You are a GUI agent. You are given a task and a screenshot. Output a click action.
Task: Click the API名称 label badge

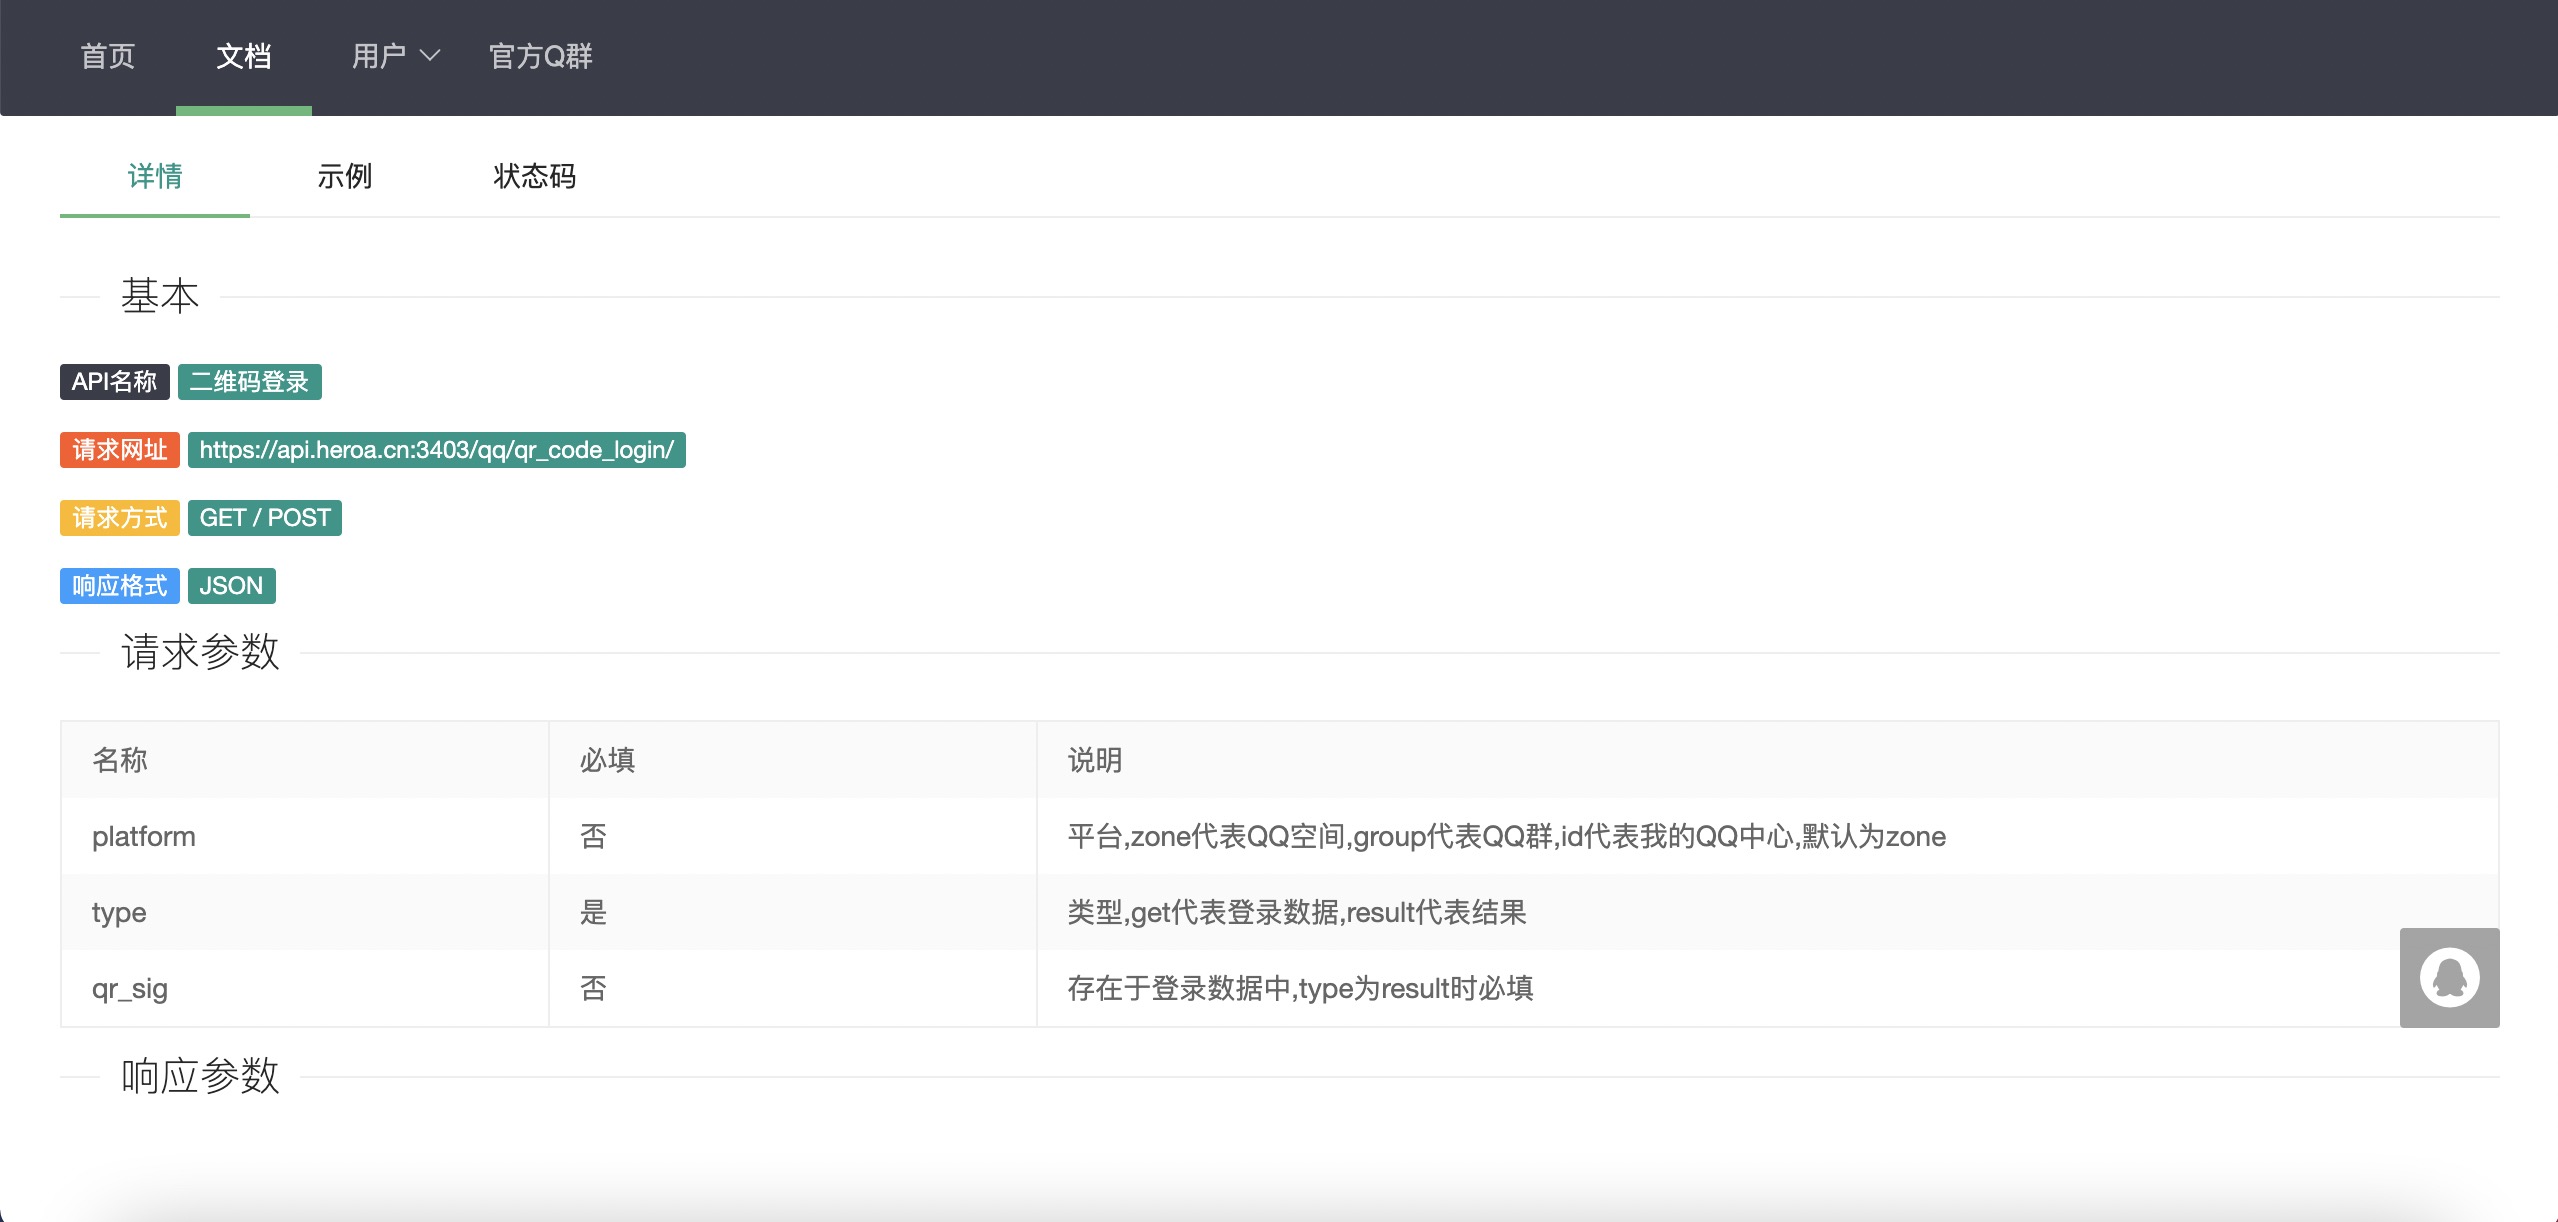115,382
